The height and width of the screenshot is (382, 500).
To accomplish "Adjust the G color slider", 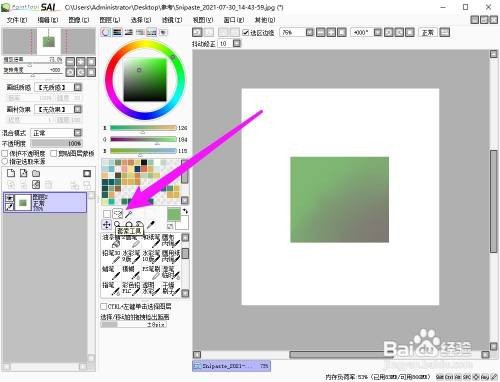I will 143,139.
